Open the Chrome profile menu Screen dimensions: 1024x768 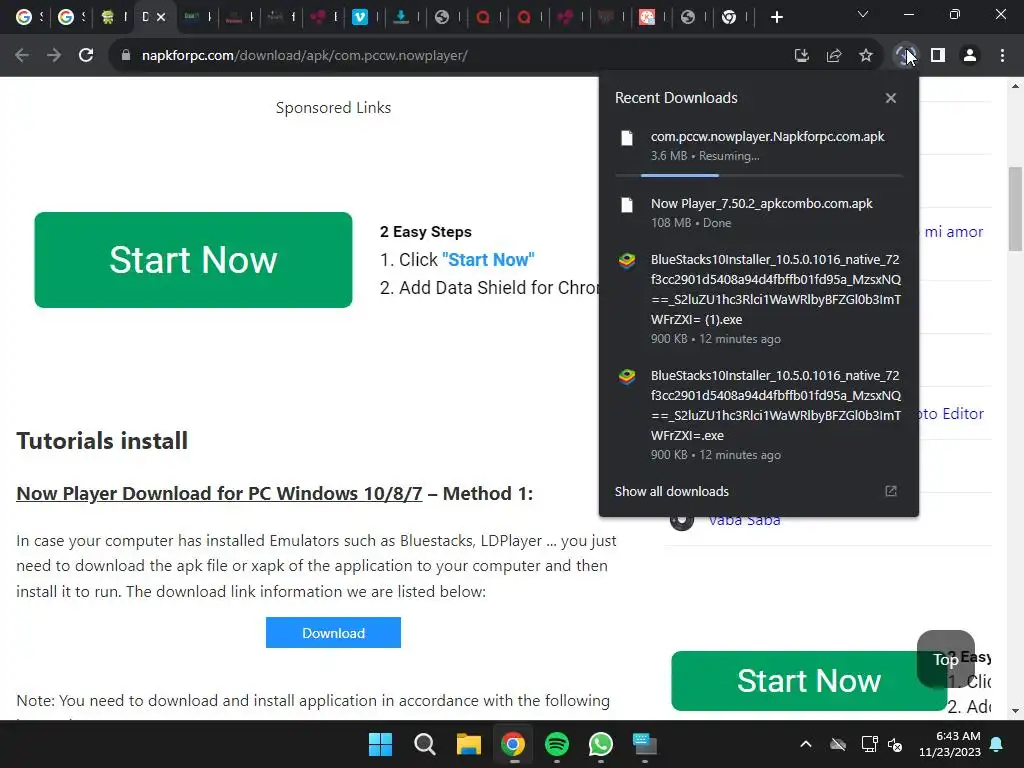(x=970, y=56)
